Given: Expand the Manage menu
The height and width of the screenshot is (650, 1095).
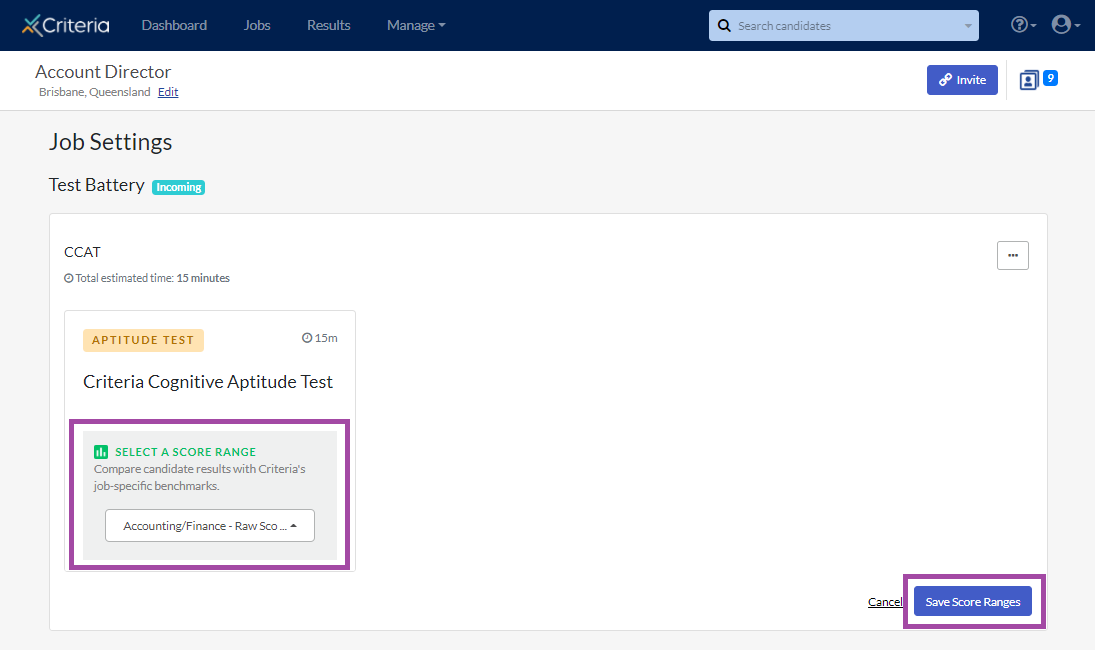Looking at the screenshot, I should [x=416, y=26].
